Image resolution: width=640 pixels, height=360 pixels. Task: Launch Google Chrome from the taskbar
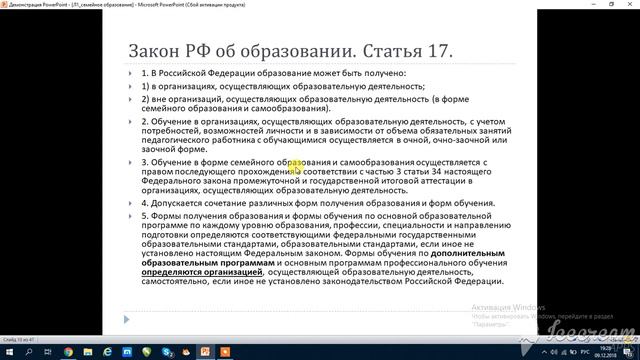(x=68, y=352)
